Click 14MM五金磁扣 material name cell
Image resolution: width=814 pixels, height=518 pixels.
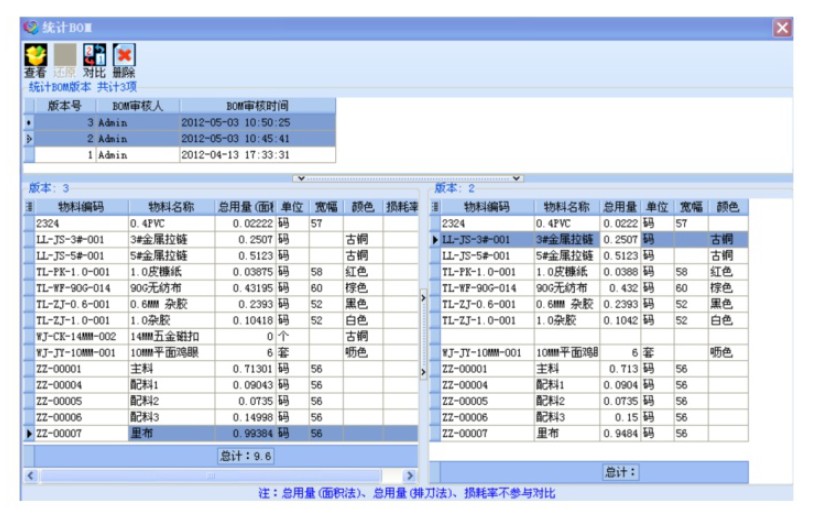171,336
